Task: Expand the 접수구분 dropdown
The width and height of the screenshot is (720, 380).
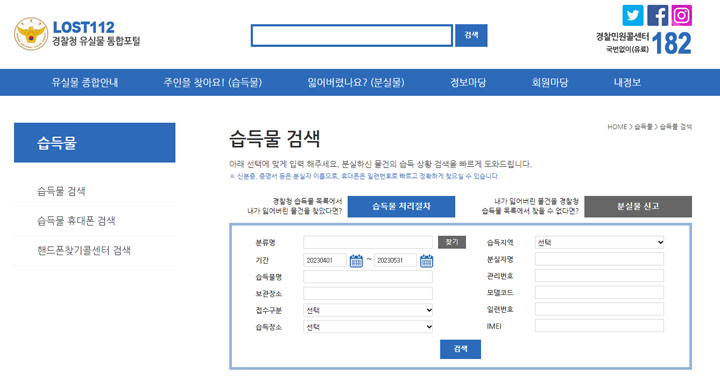Action: pos(368,310)
